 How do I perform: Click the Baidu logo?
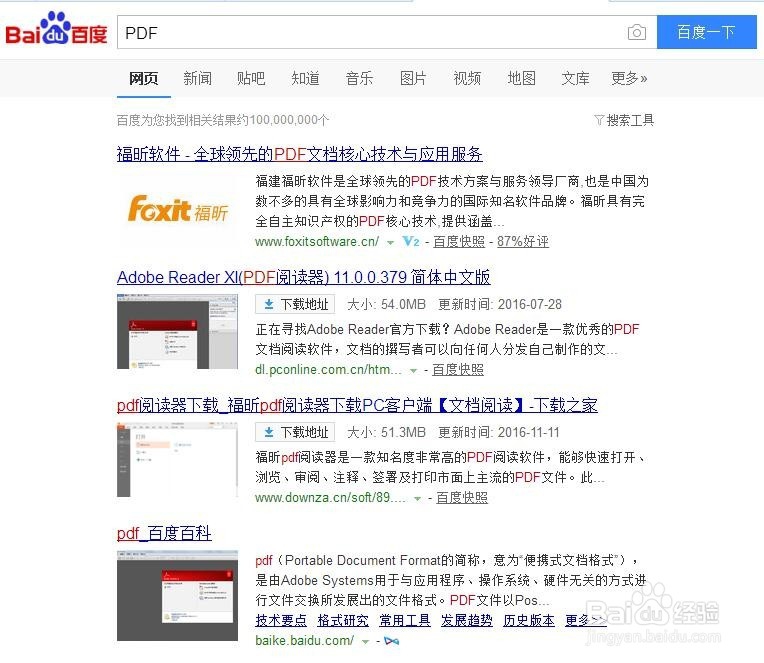click(56, 30)
